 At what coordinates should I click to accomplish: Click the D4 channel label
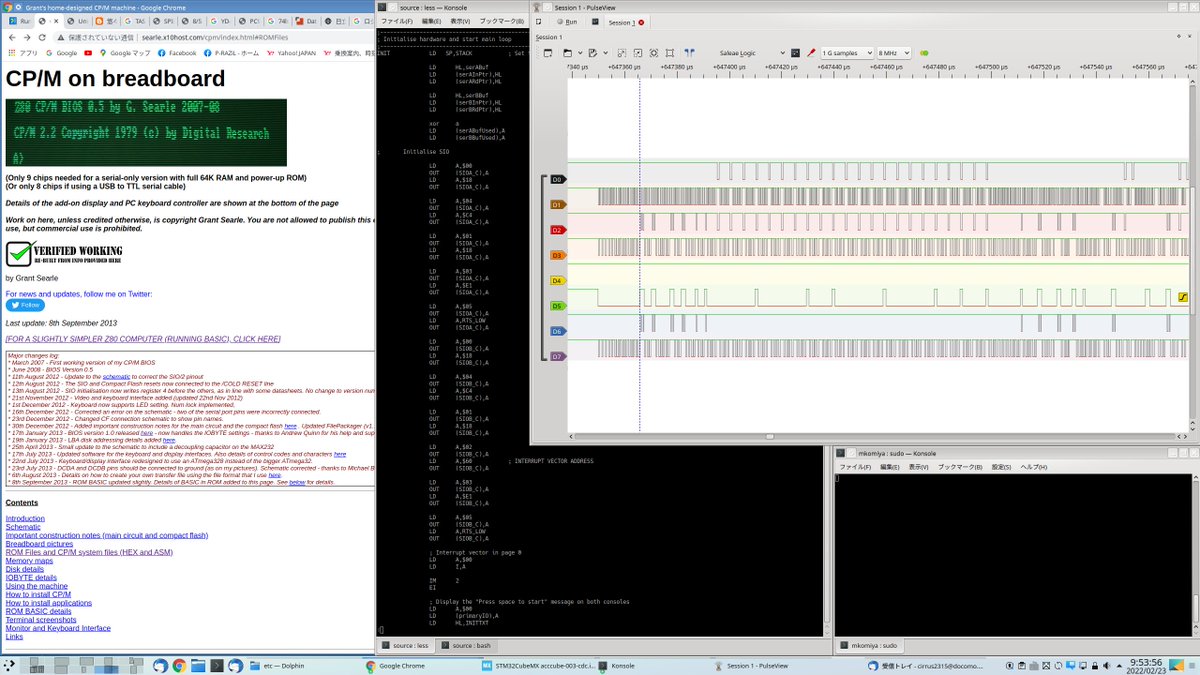[557, 281]
